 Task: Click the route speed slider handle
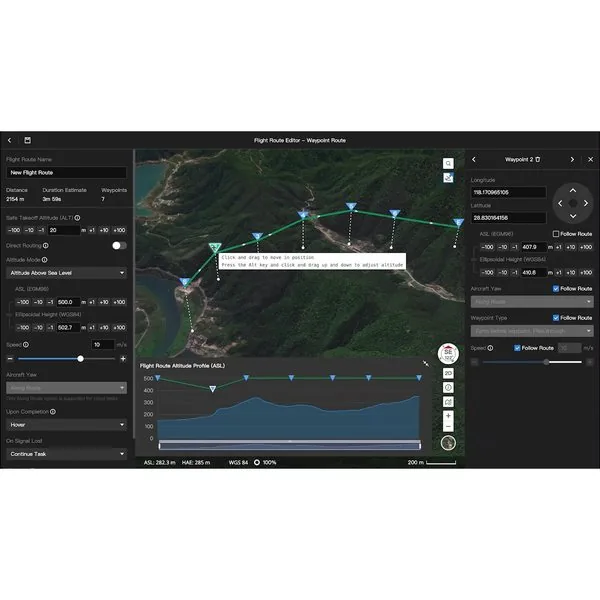point(80,359)
